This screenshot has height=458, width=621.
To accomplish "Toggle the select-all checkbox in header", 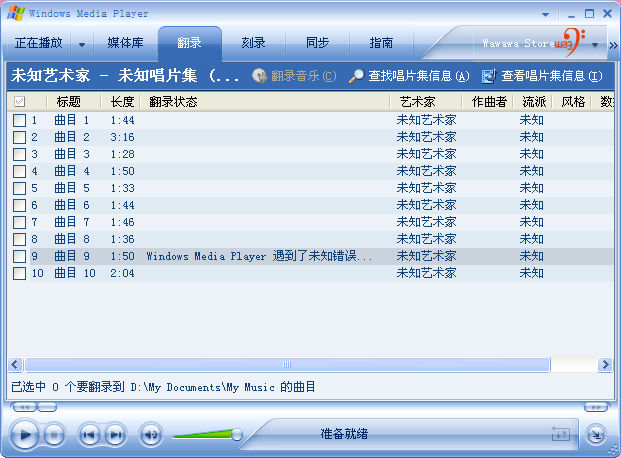I will coord(19,102).
